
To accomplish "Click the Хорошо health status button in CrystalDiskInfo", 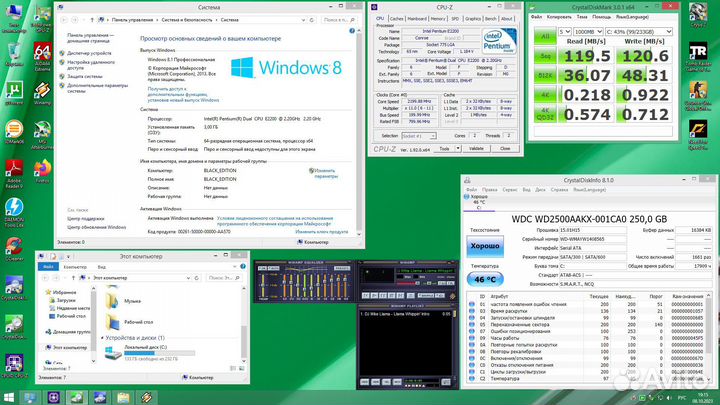I will [x=485, y=246].
